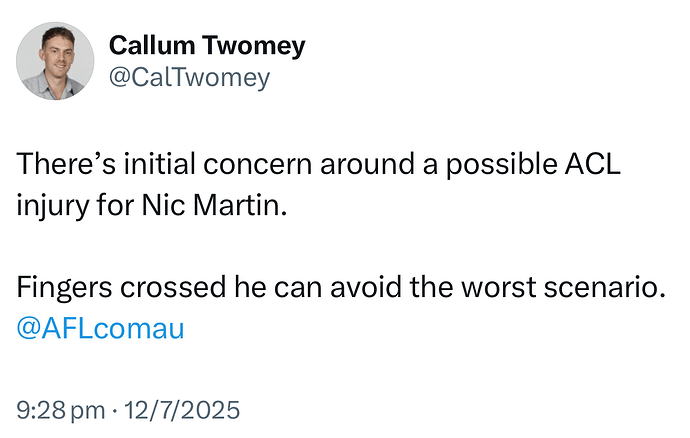Click the face in the avatar photo
690x438 pixels.
click(58, 50)
